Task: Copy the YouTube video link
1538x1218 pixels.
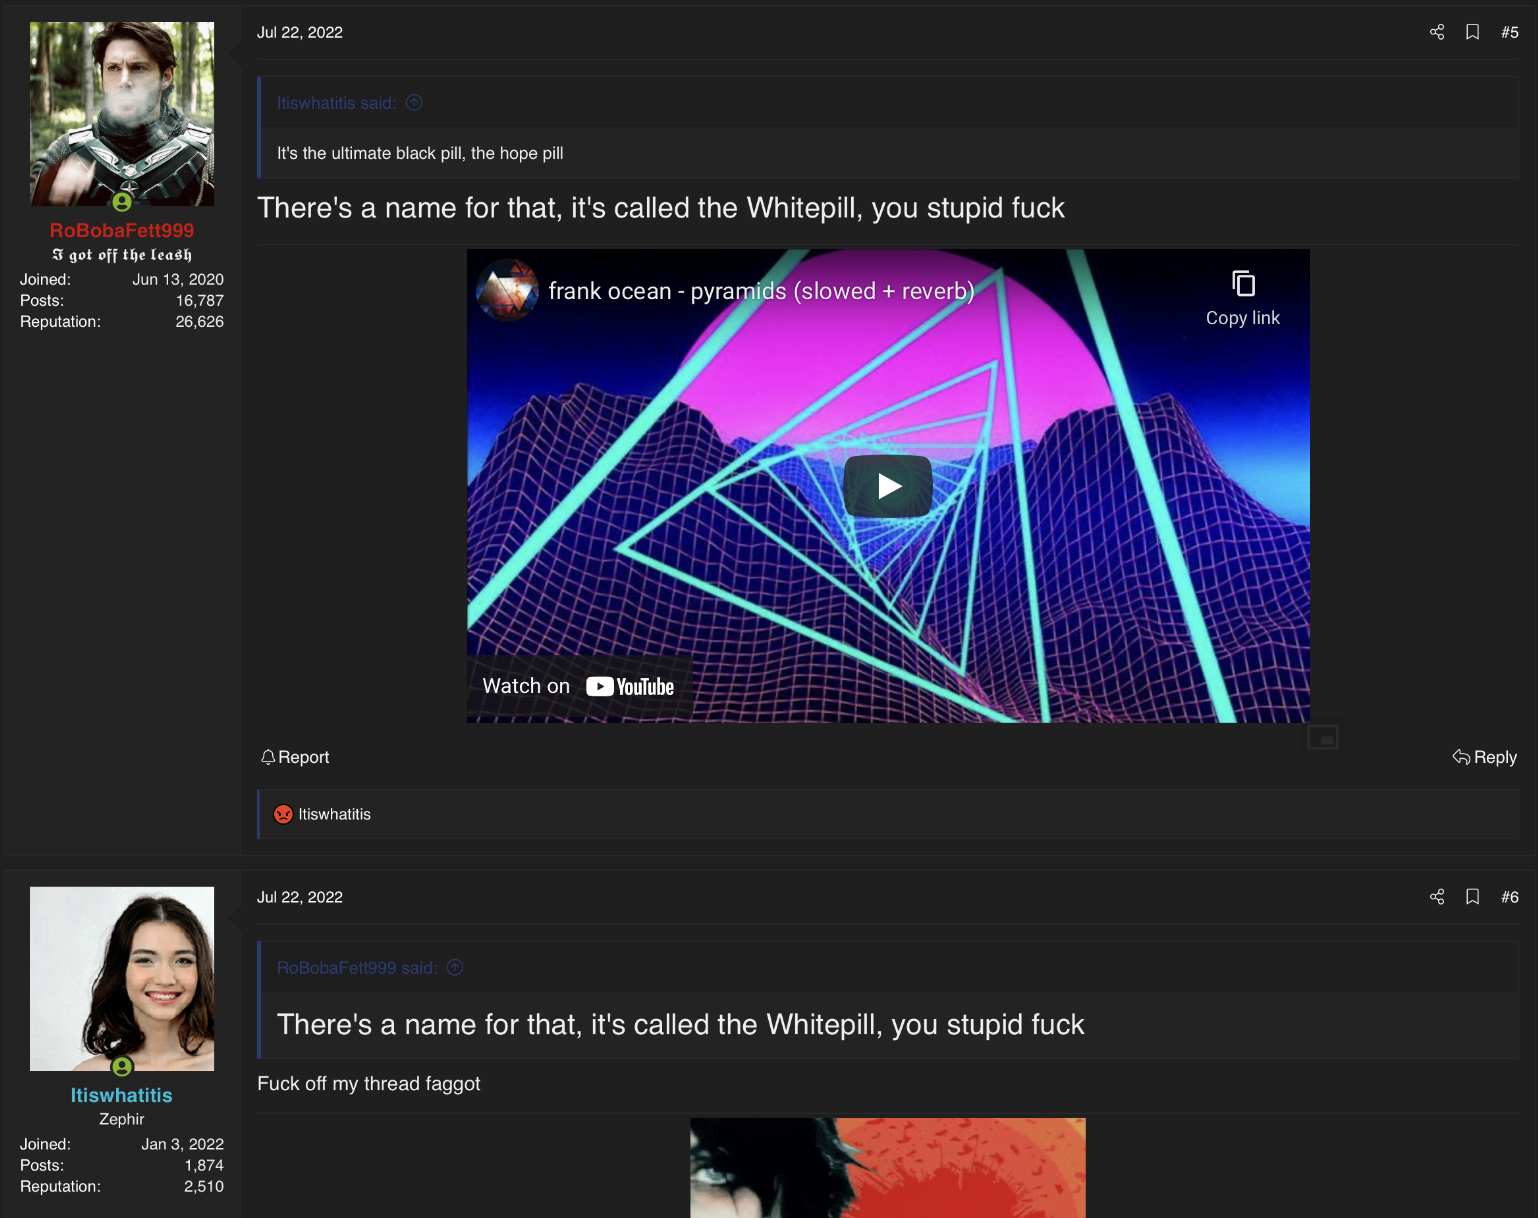Action: pos(1243,298)
